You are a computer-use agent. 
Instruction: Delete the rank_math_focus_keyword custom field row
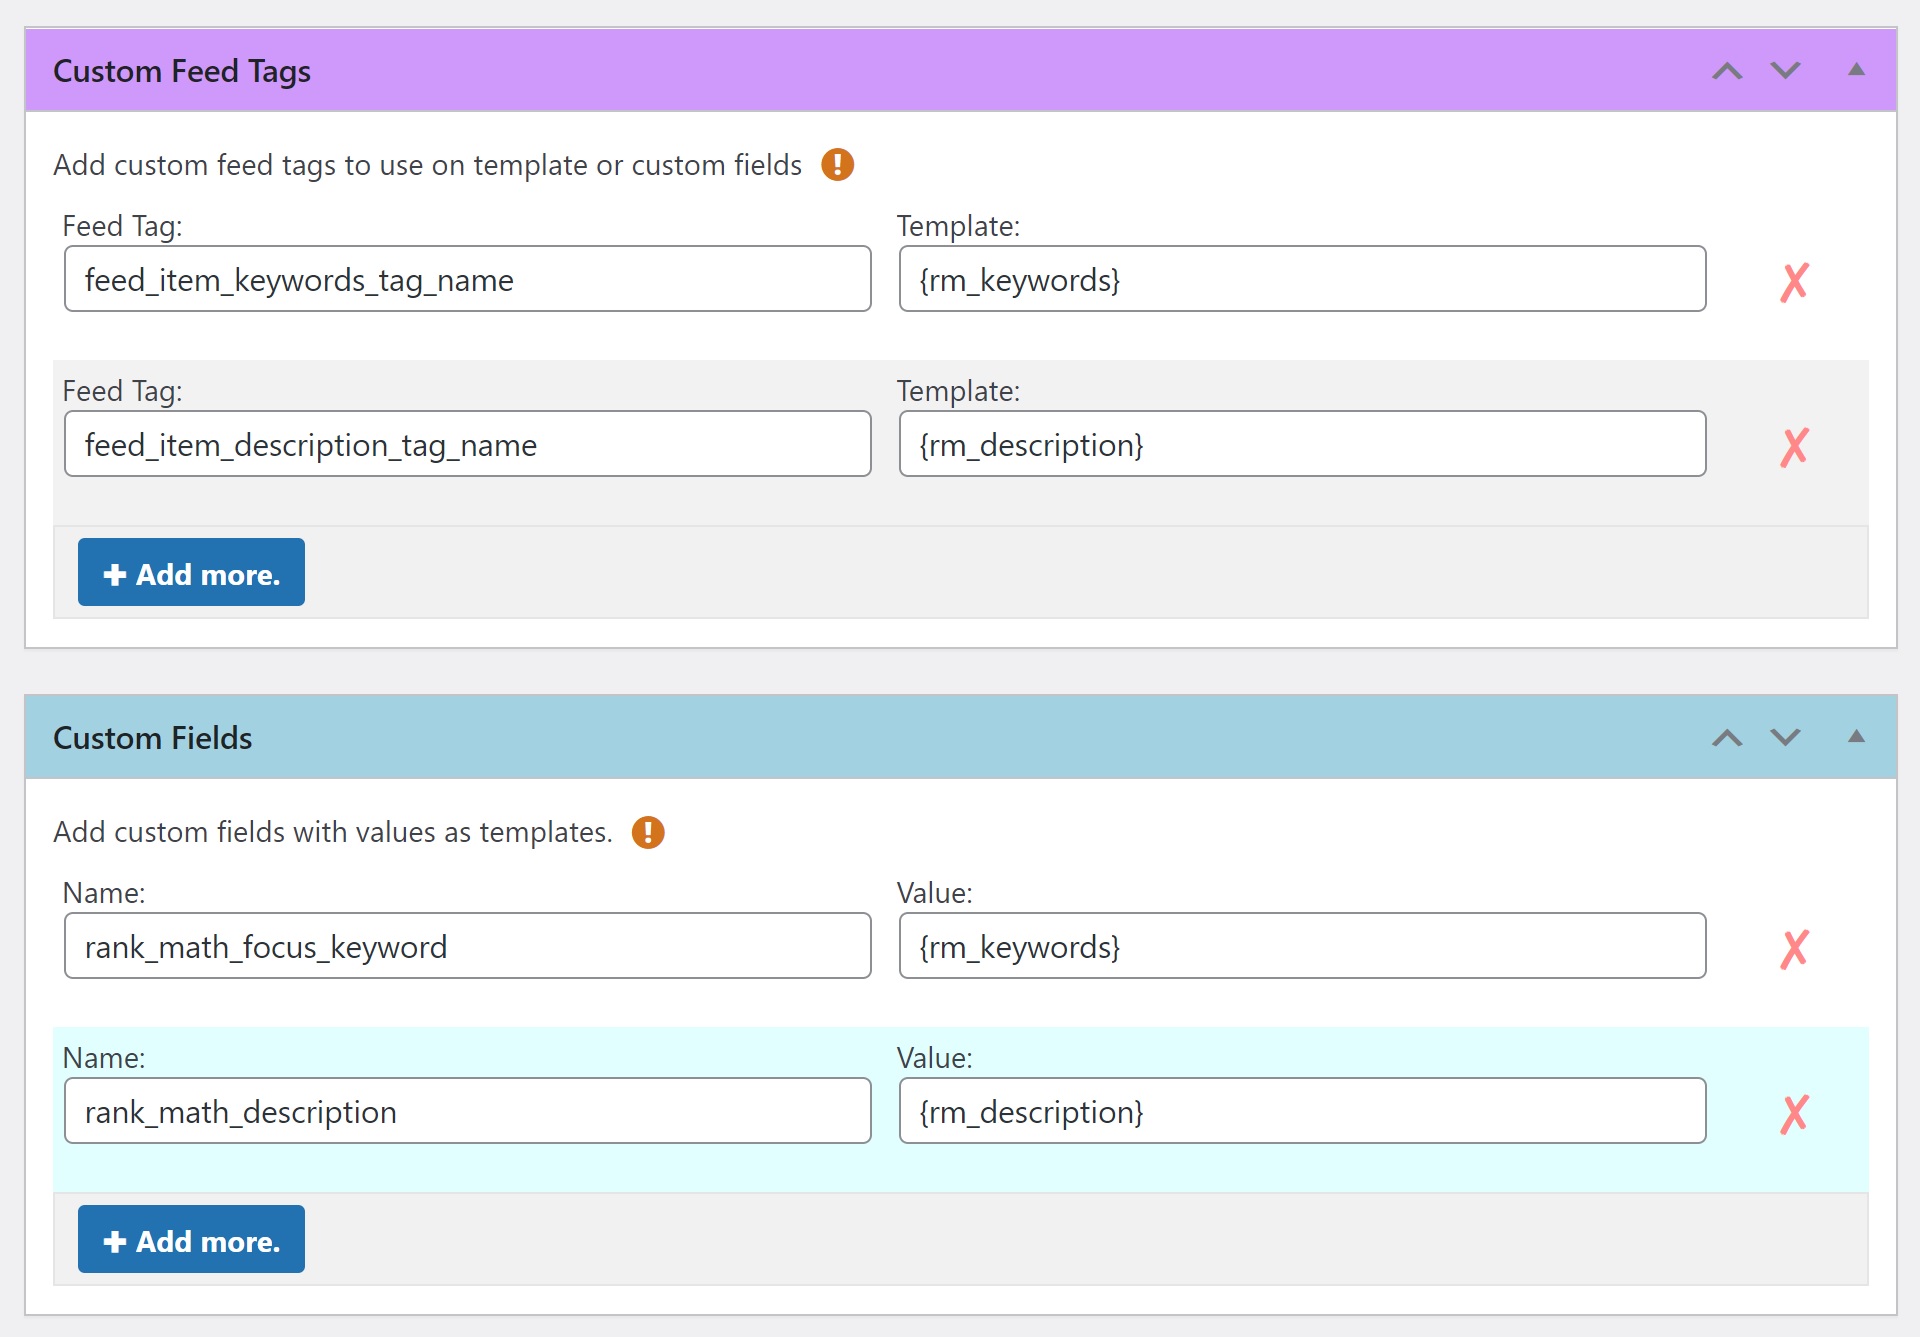(1794, 949)
